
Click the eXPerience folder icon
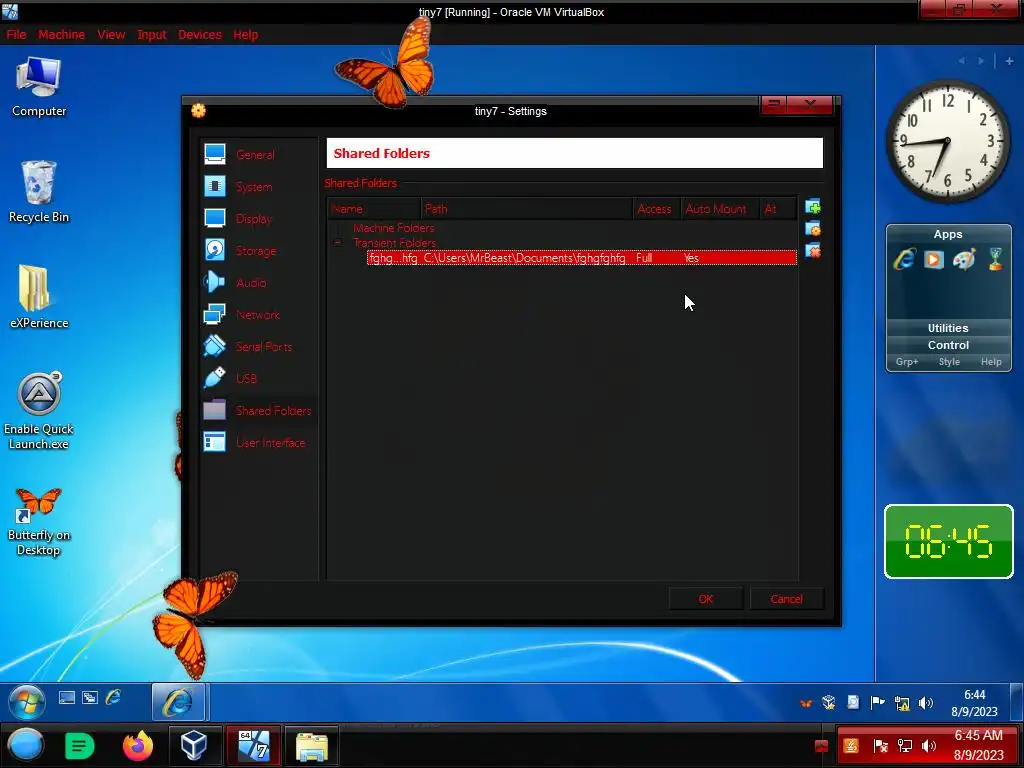39,297
